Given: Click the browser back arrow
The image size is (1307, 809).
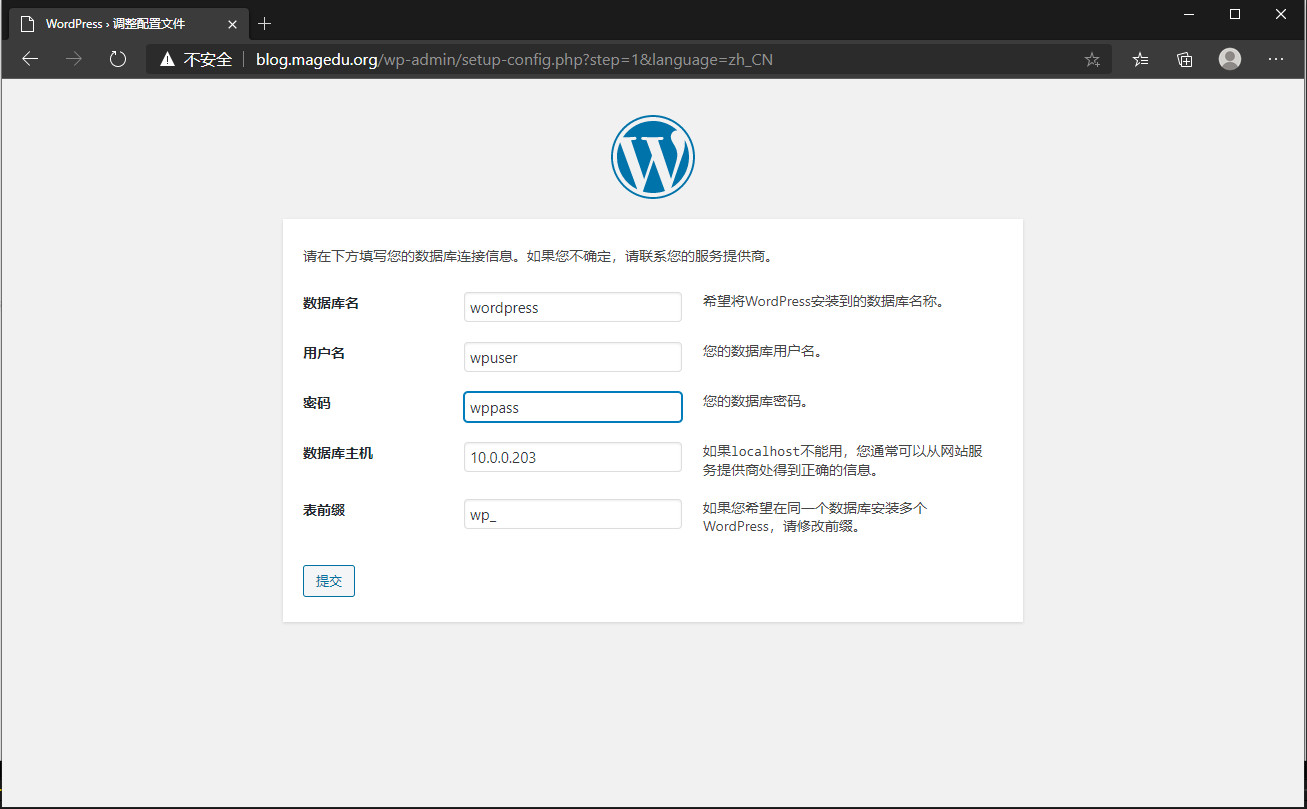Looking at the screenshot, I should [x=30, y=59].
